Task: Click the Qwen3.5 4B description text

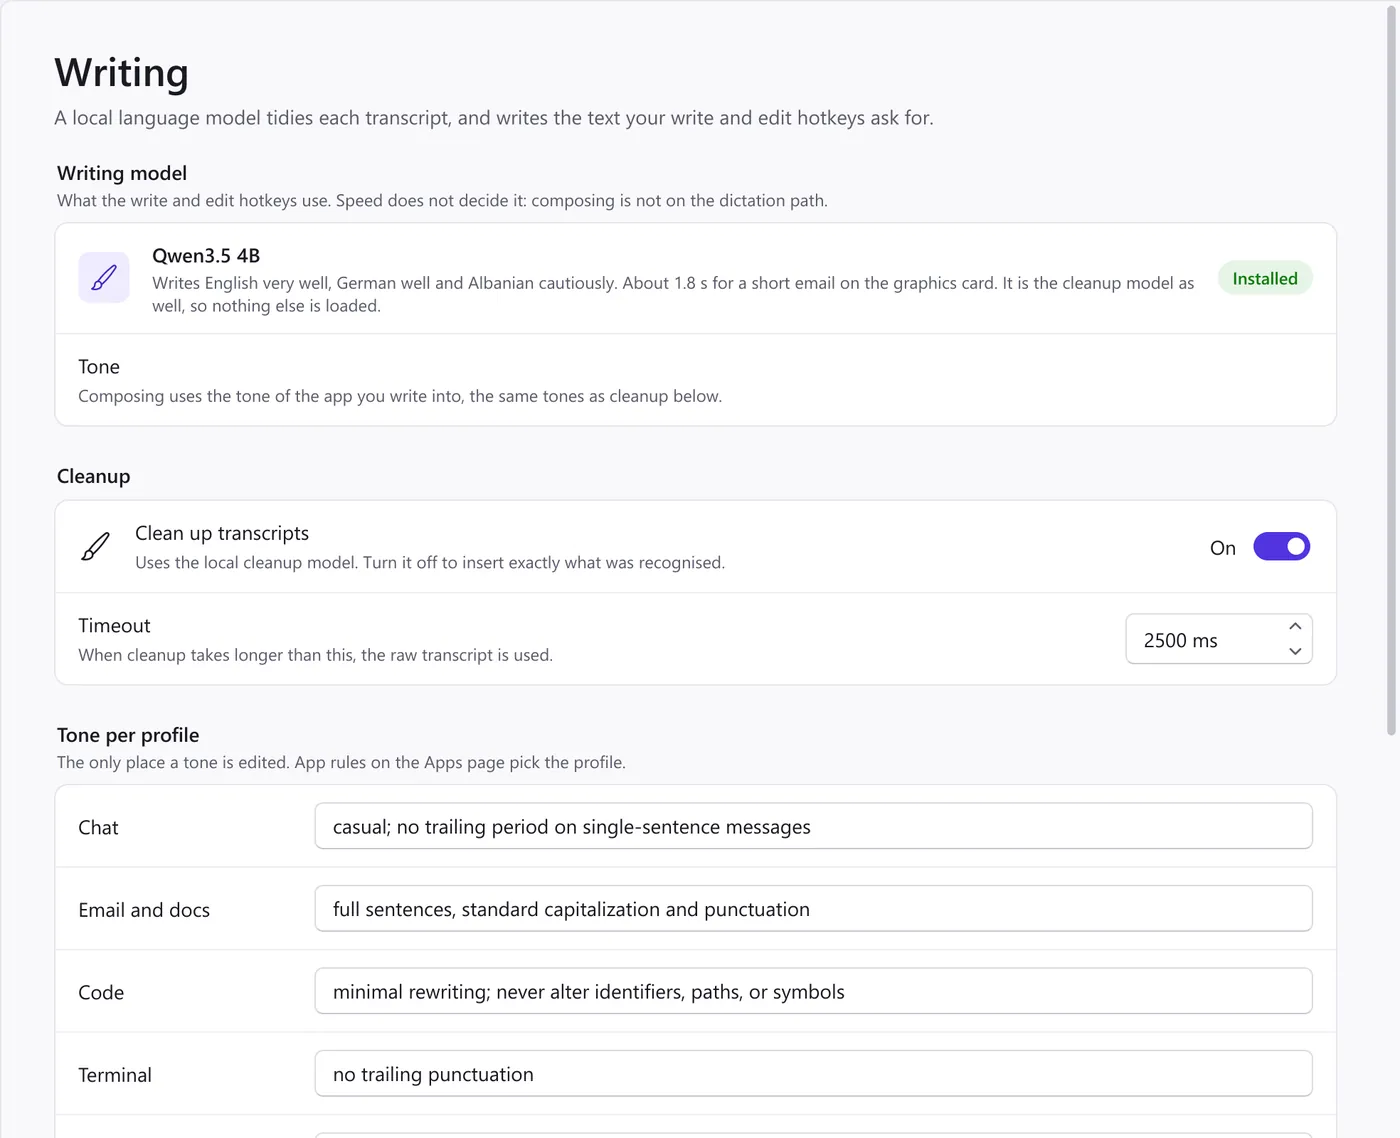Action: [x=673, y=294]
